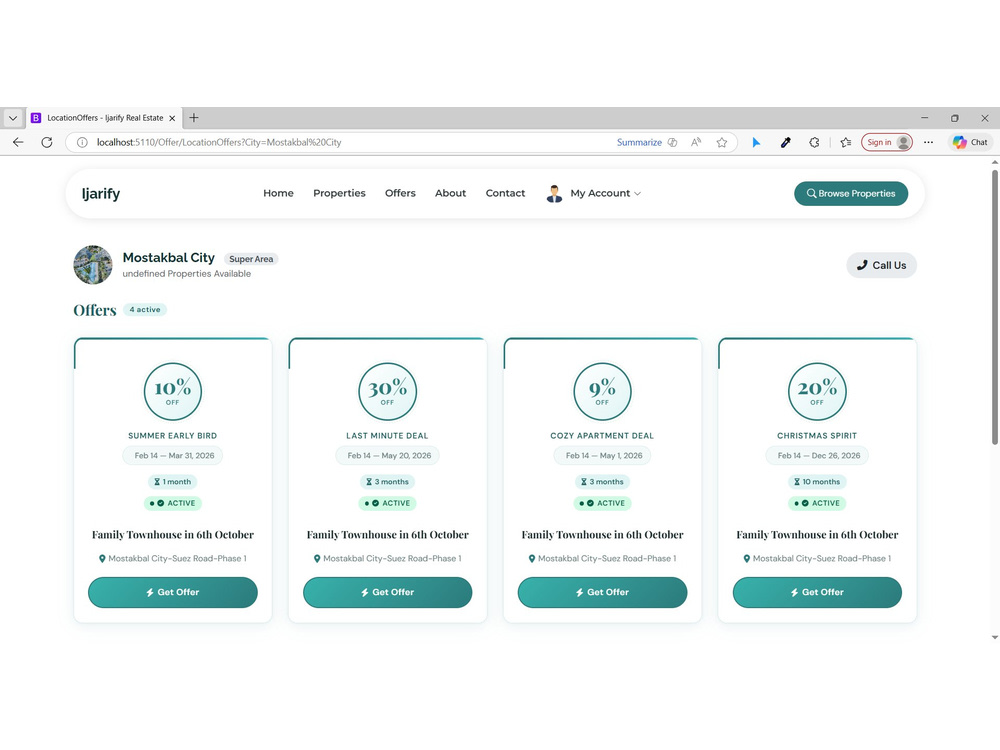Click the 1 month duration tag
Screen dimensions: 1000x750
[173, 482]
